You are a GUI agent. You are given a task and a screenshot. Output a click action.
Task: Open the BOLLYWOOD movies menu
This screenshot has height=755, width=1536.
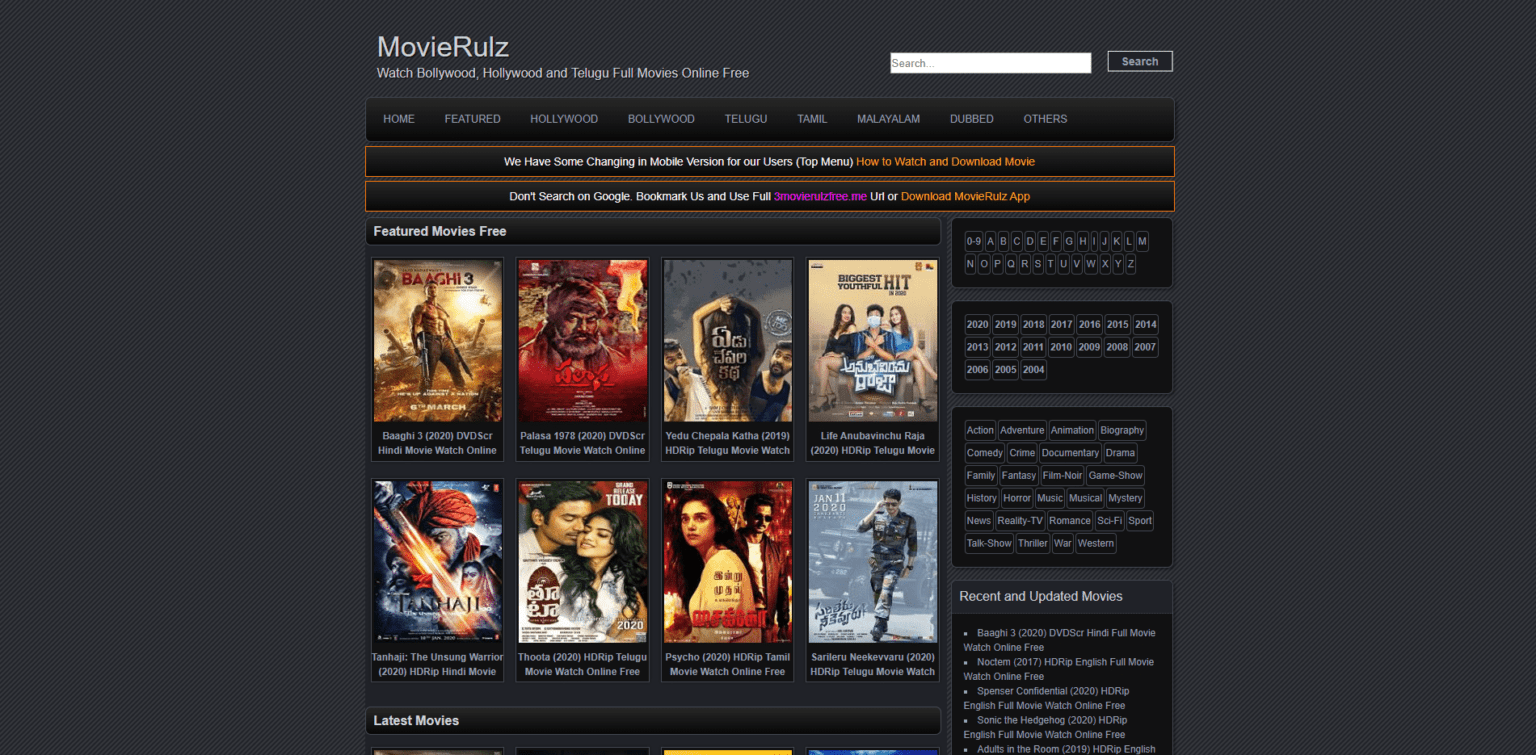pos(661,119)
